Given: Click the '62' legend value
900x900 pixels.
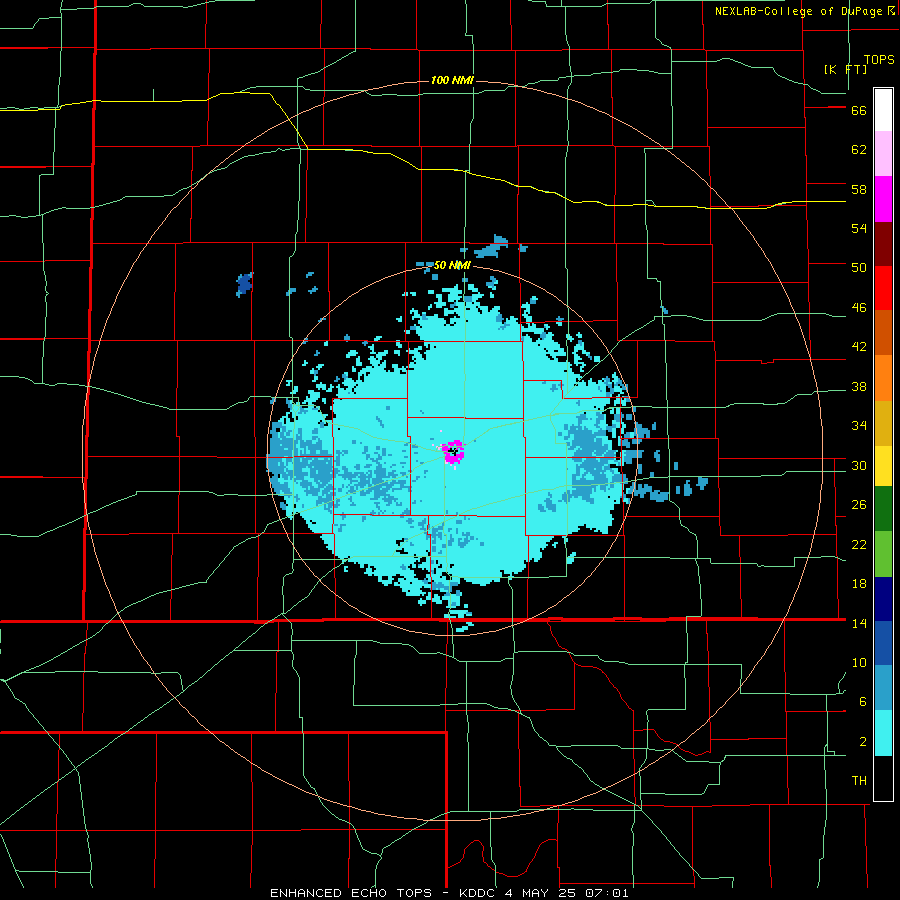Looking at the screenshot, I should [859, 150].
